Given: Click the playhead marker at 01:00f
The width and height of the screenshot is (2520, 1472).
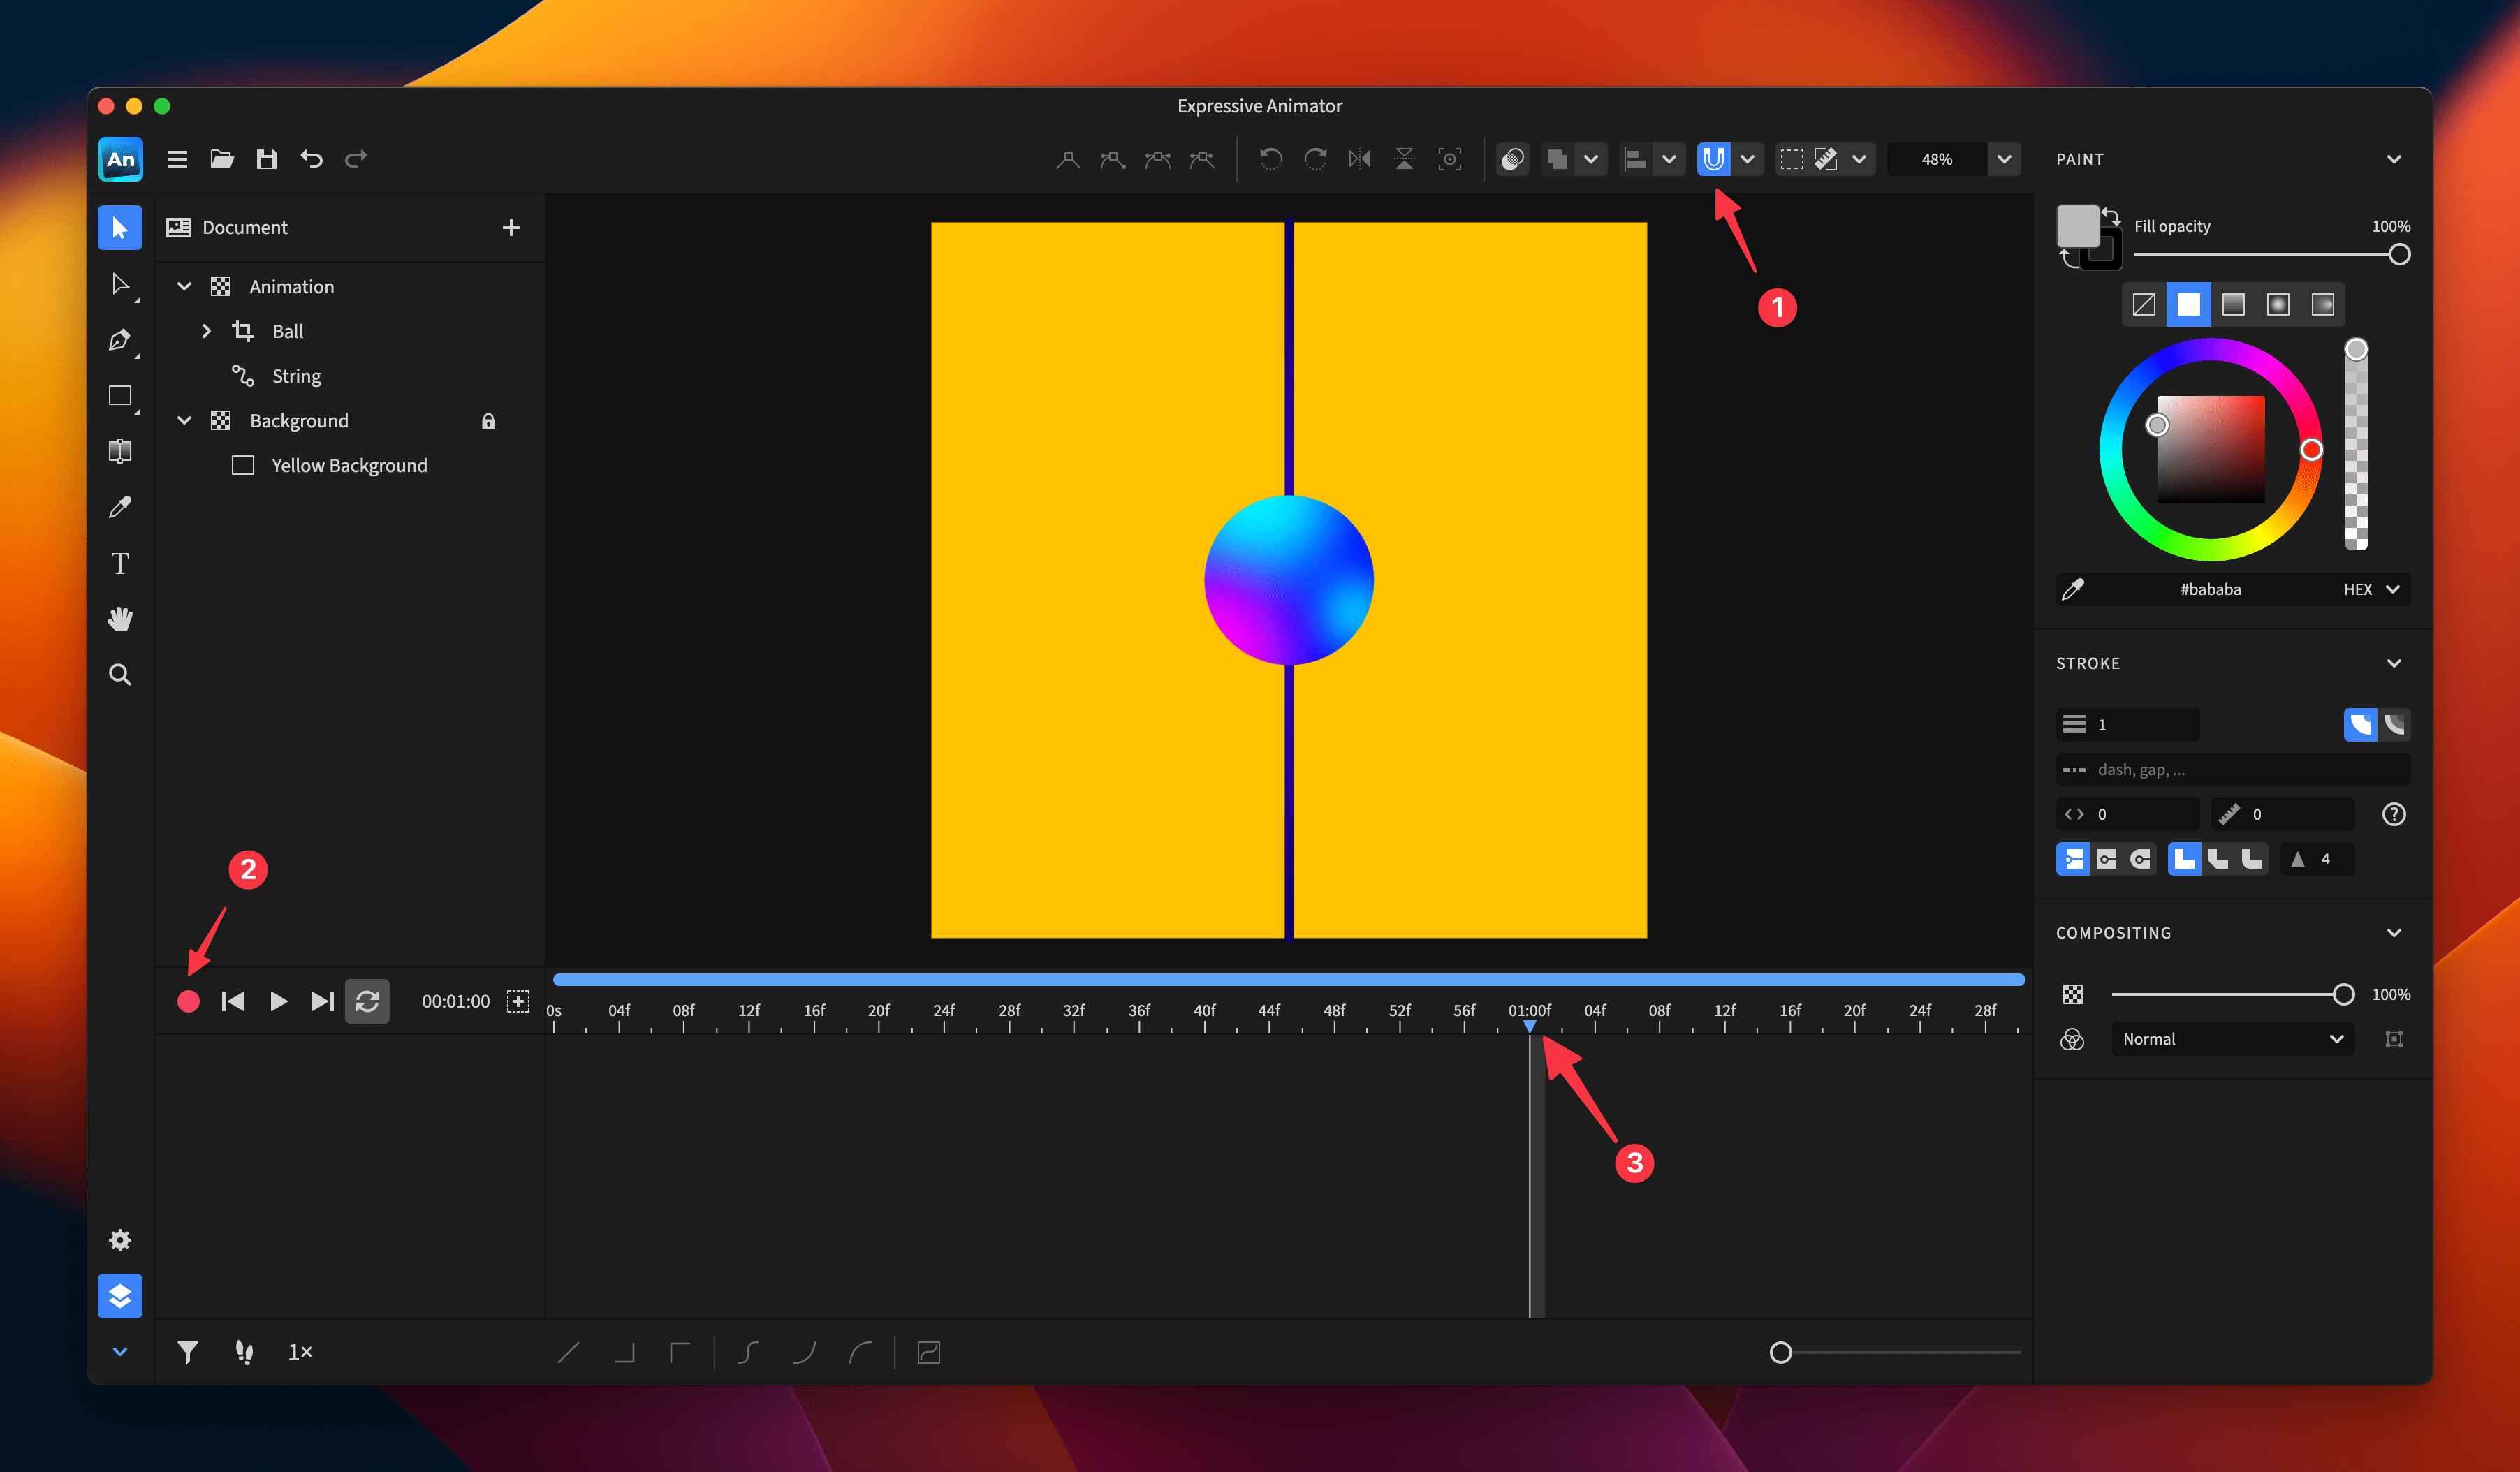Looking at the screenshot, I should 1530,1026.
